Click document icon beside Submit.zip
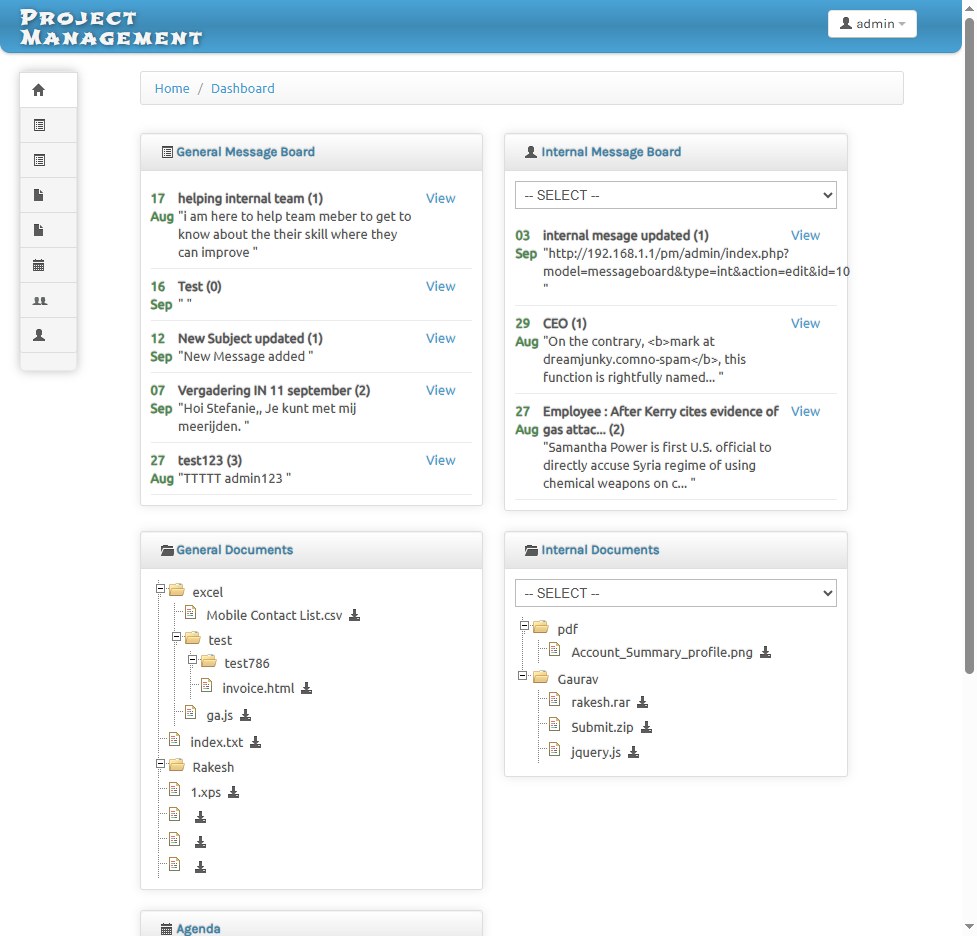This screenshot has height=936, width=977. click(554, 725)
